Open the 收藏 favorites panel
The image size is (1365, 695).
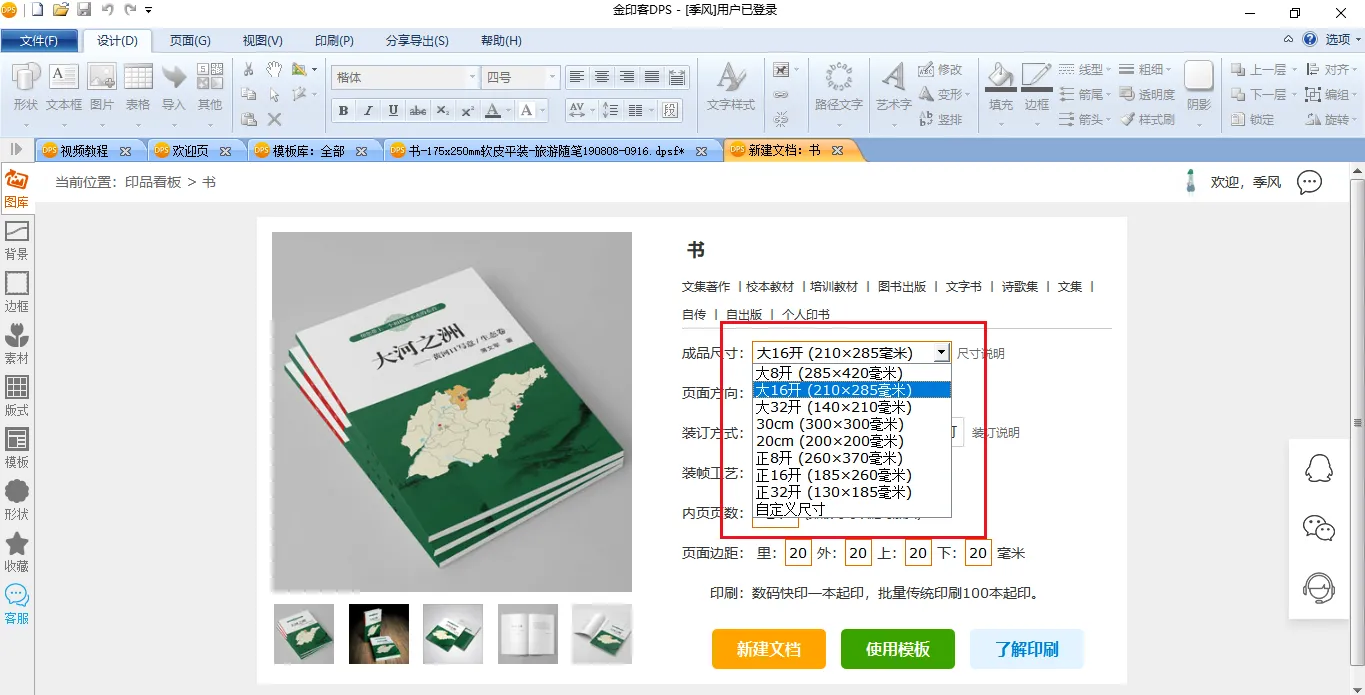[x=16, y=553]
